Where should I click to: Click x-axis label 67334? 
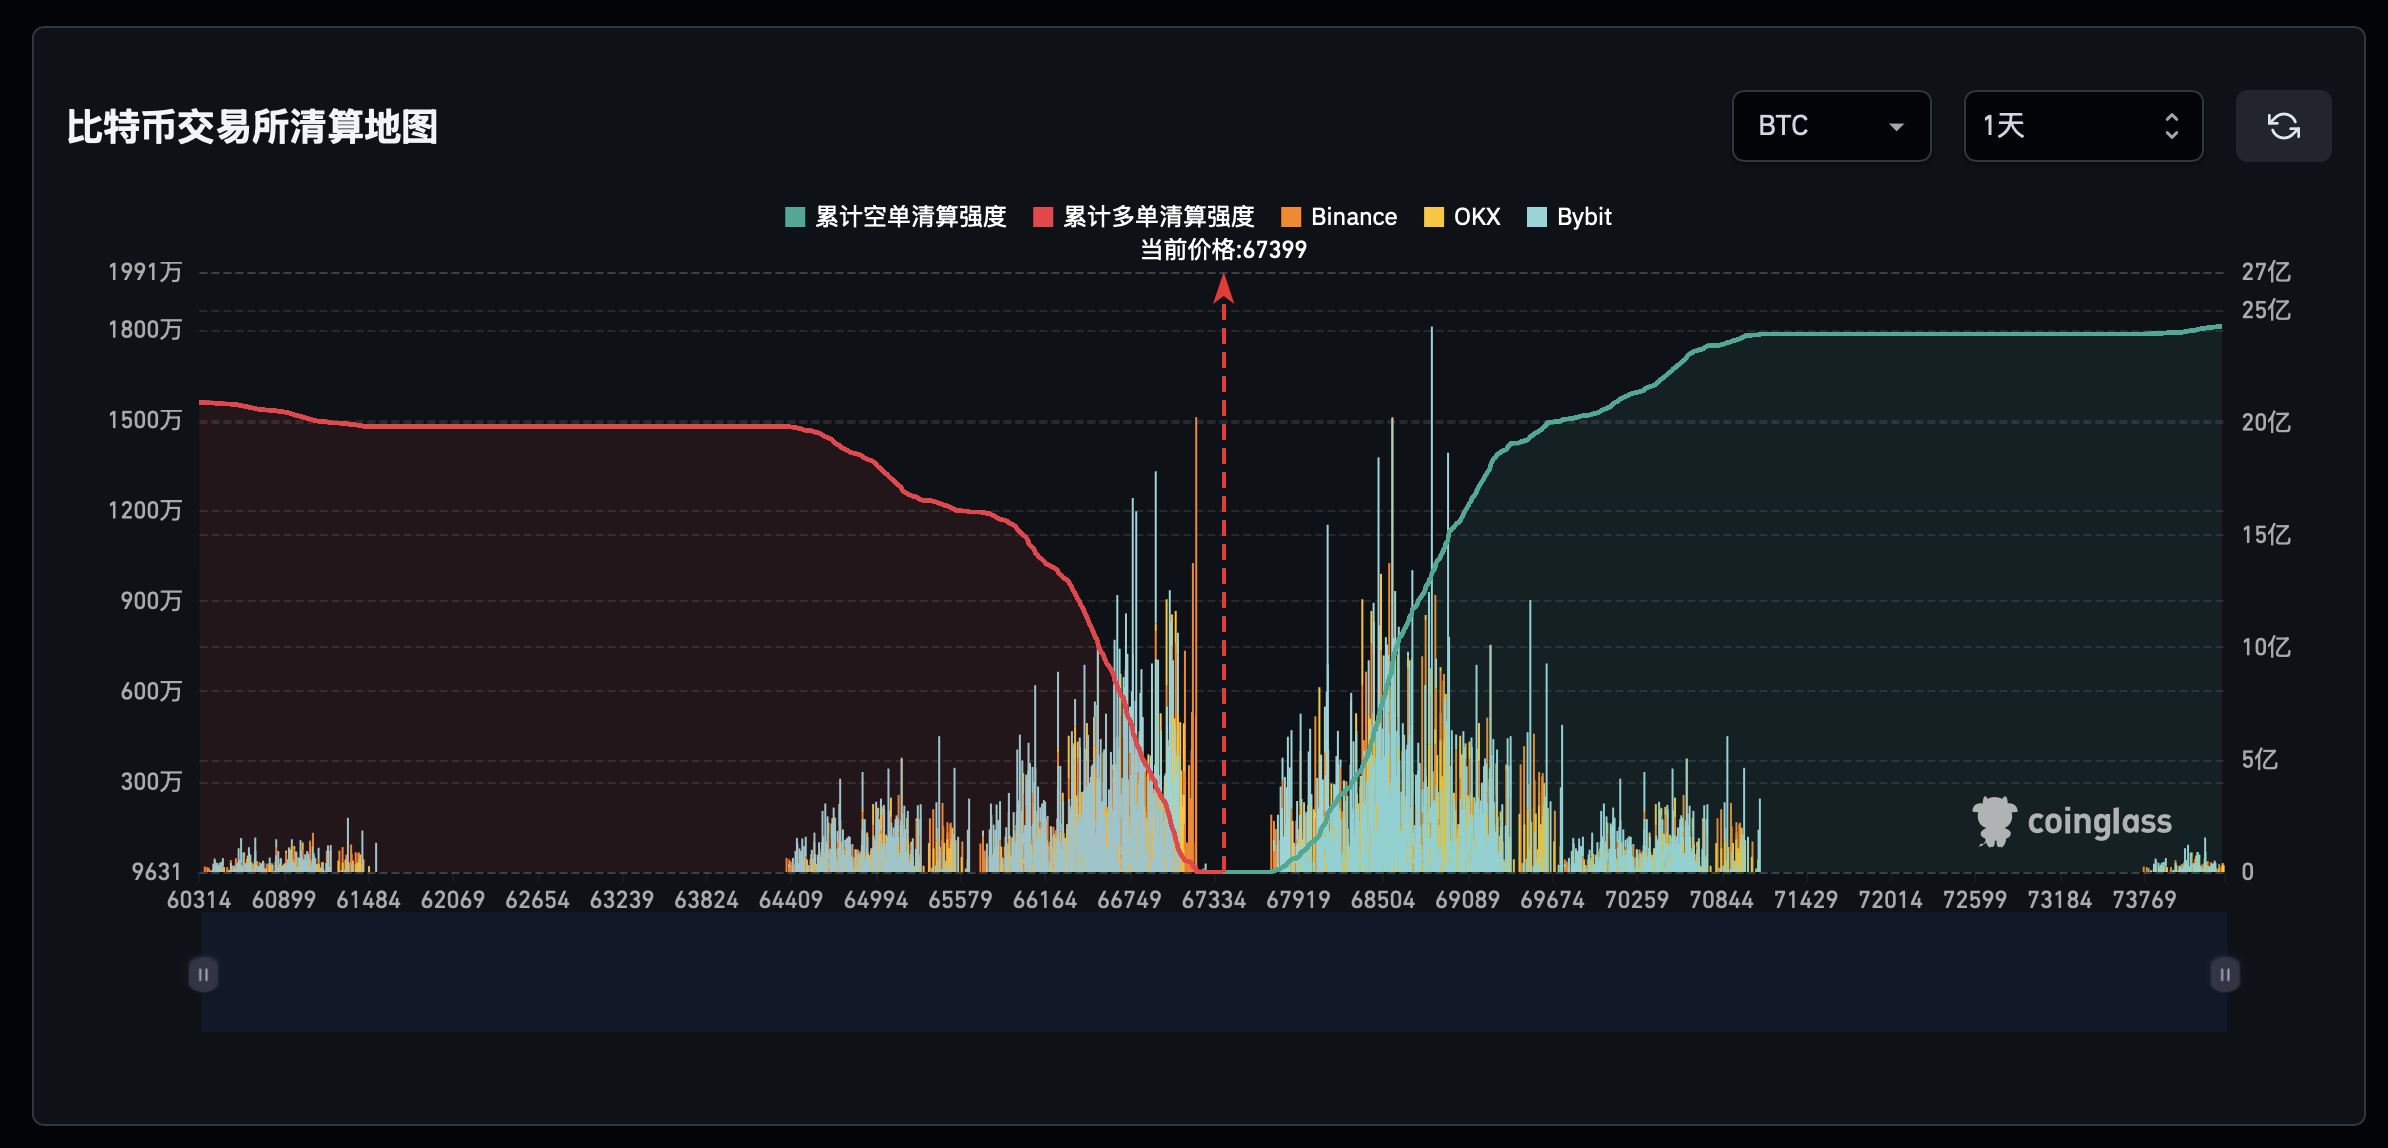1214,900
